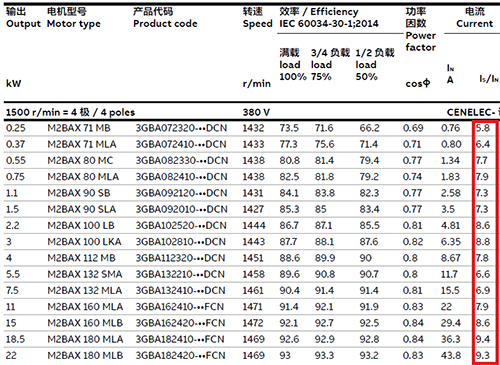
Task: Click the Motor type column header
Action: 74,18
